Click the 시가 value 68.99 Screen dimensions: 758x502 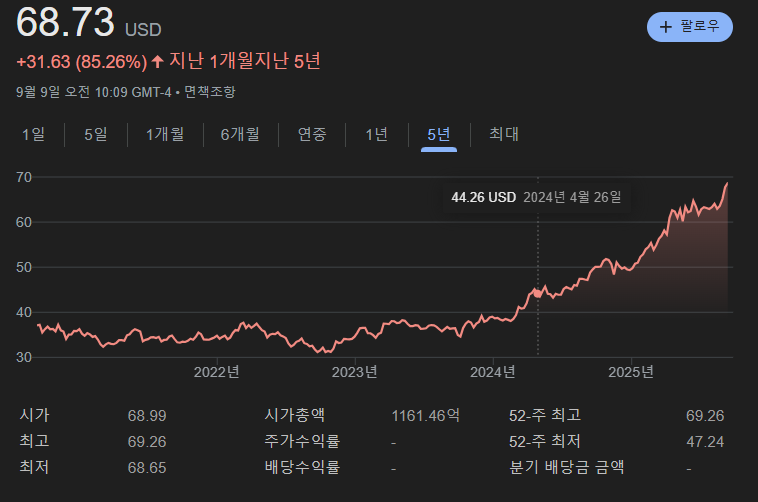click(x=147, y=416)
